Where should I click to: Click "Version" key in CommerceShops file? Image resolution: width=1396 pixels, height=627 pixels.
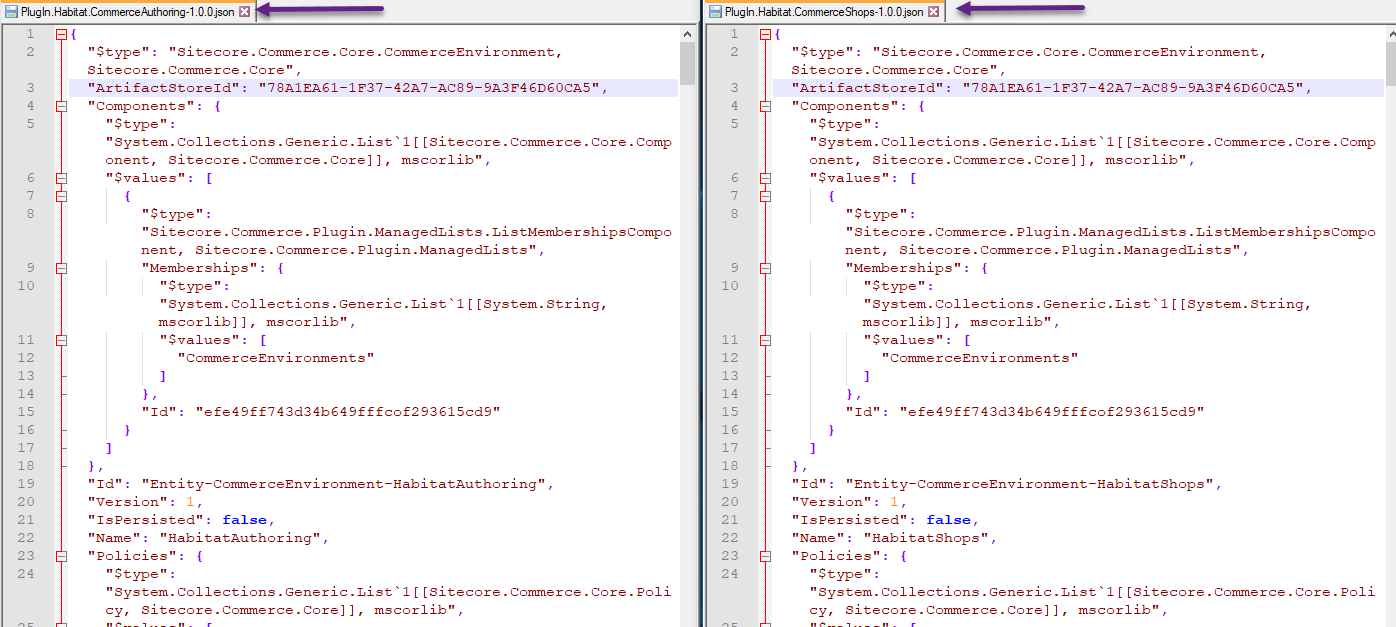click(831, 502)
